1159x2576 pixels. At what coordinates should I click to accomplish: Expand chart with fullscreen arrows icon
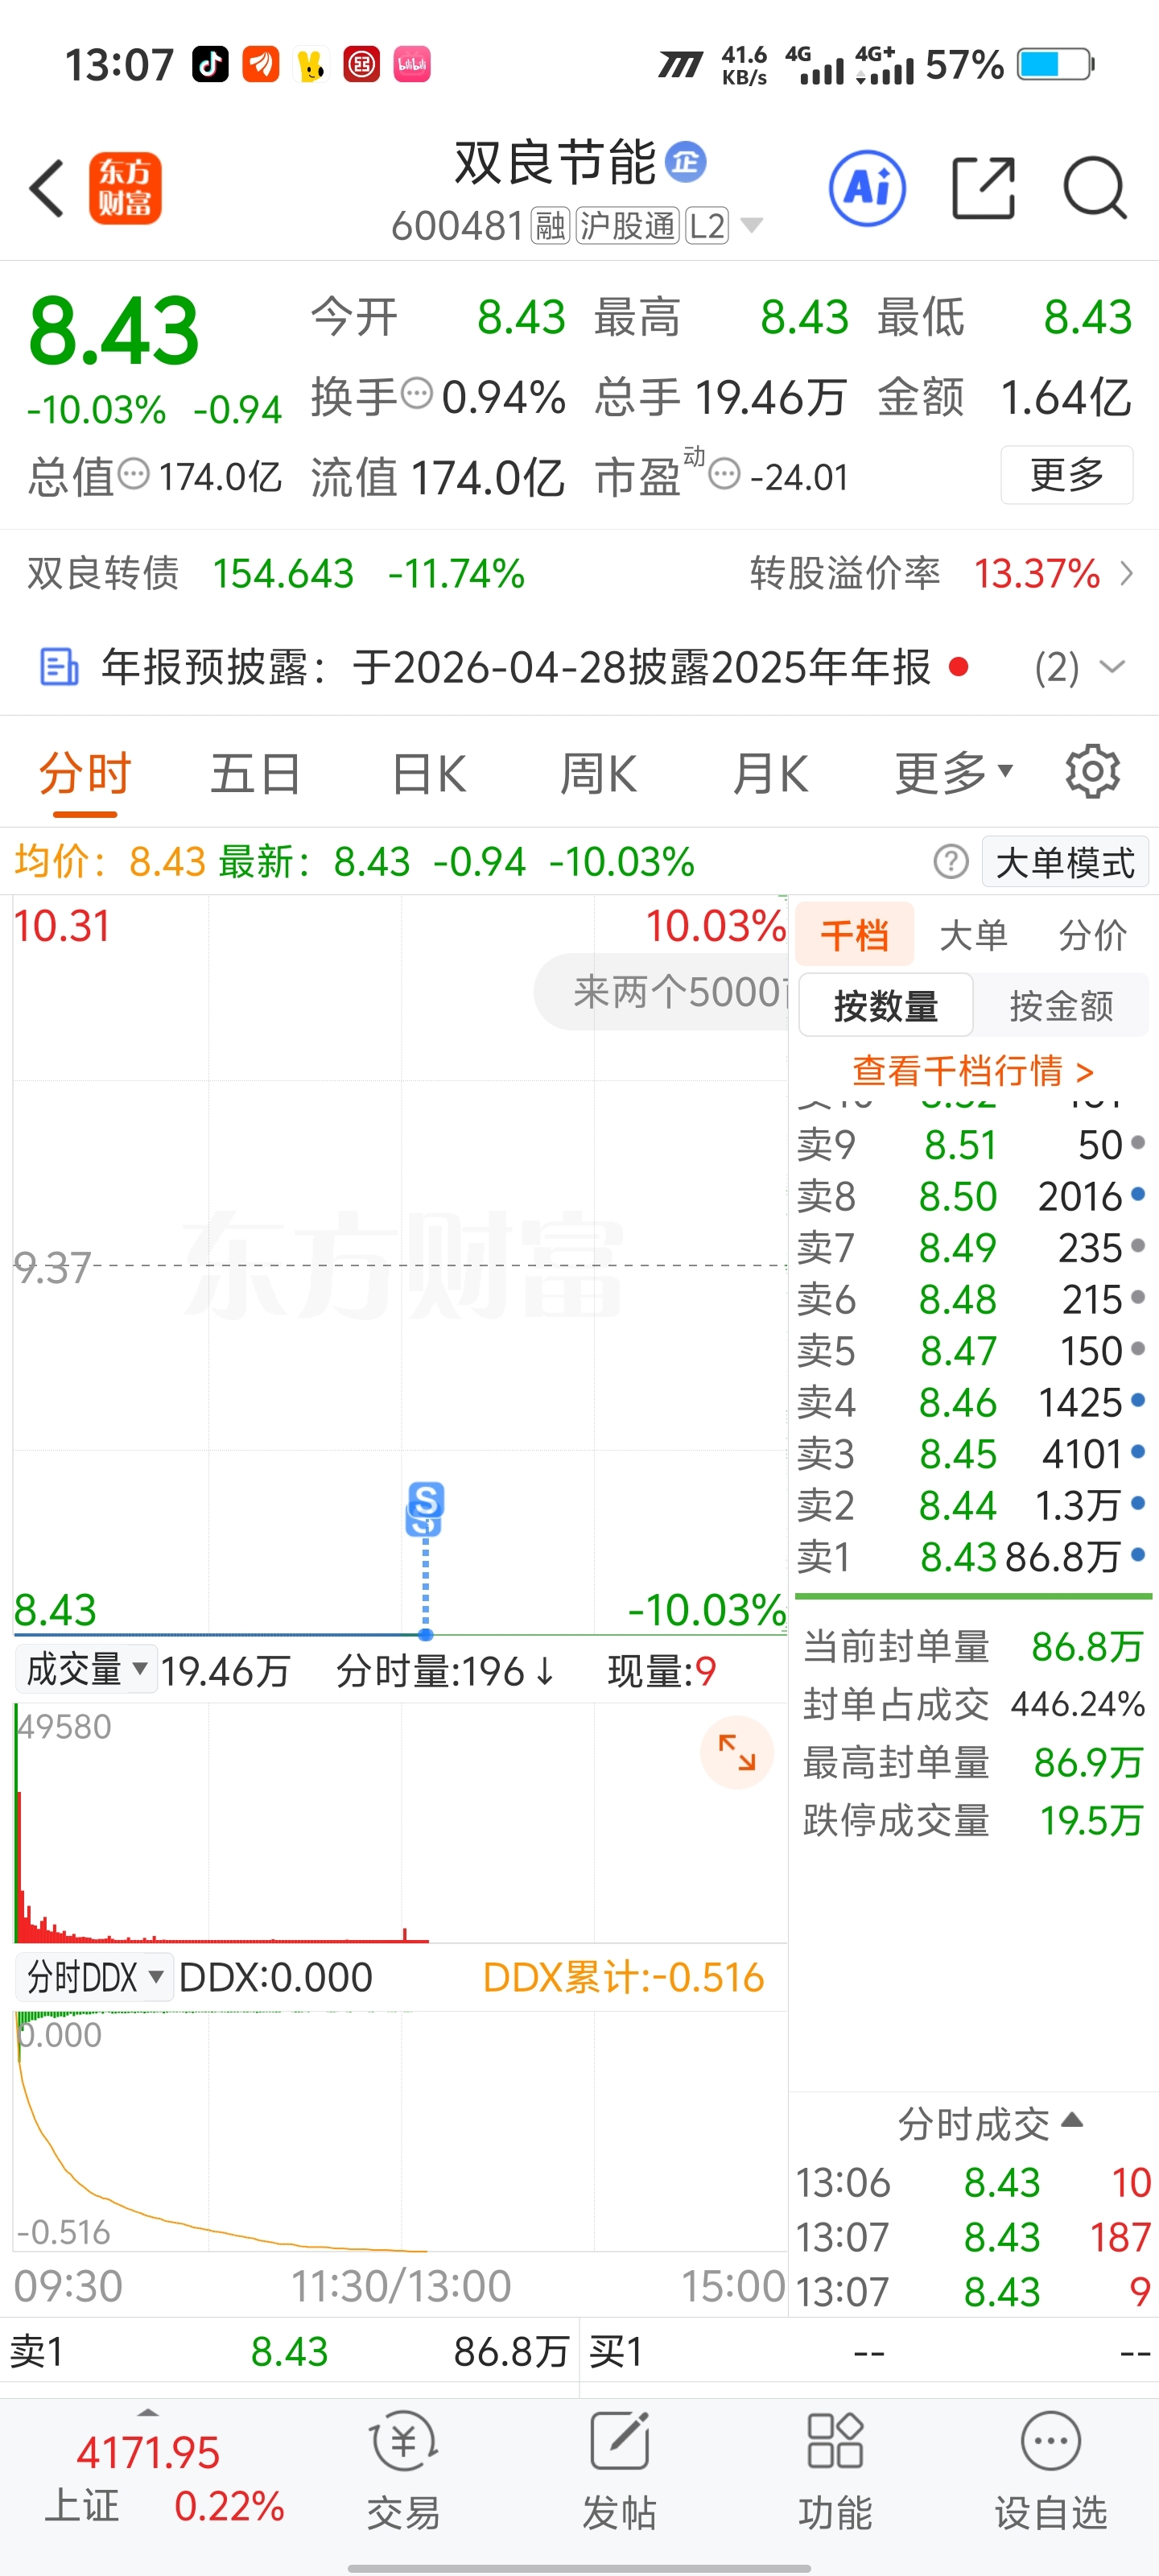tap(737, 1753)
